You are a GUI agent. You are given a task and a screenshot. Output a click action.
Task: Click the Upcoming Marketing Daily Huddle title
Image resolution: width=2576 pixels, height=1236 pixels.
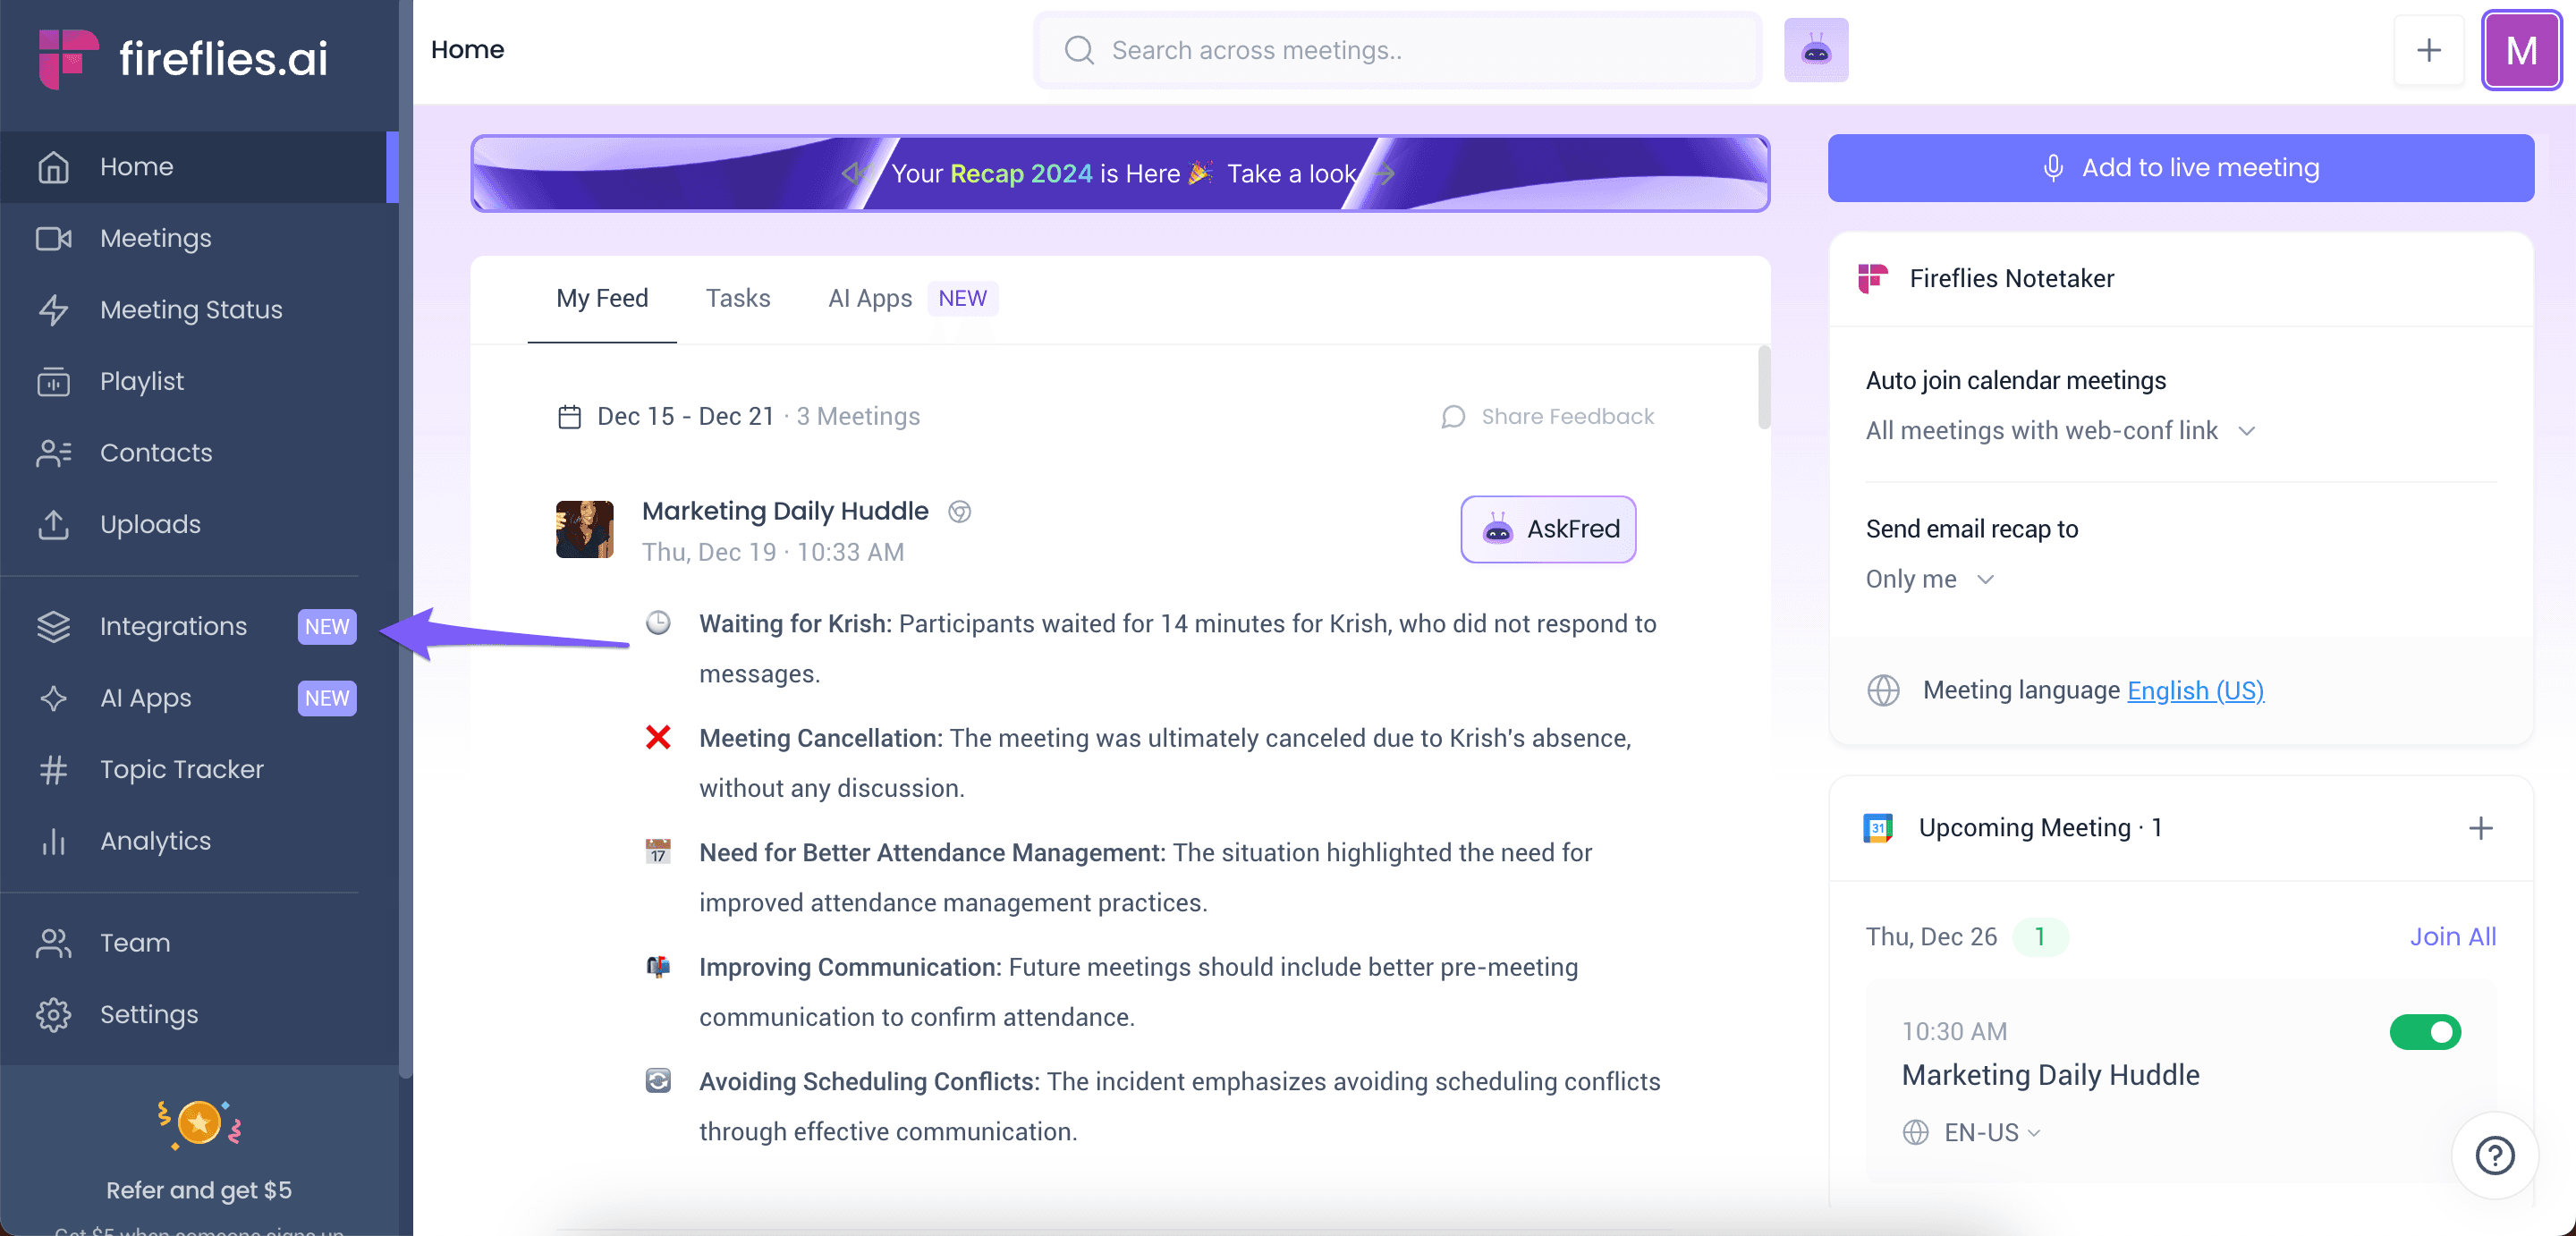[x=2050, y=1075]
